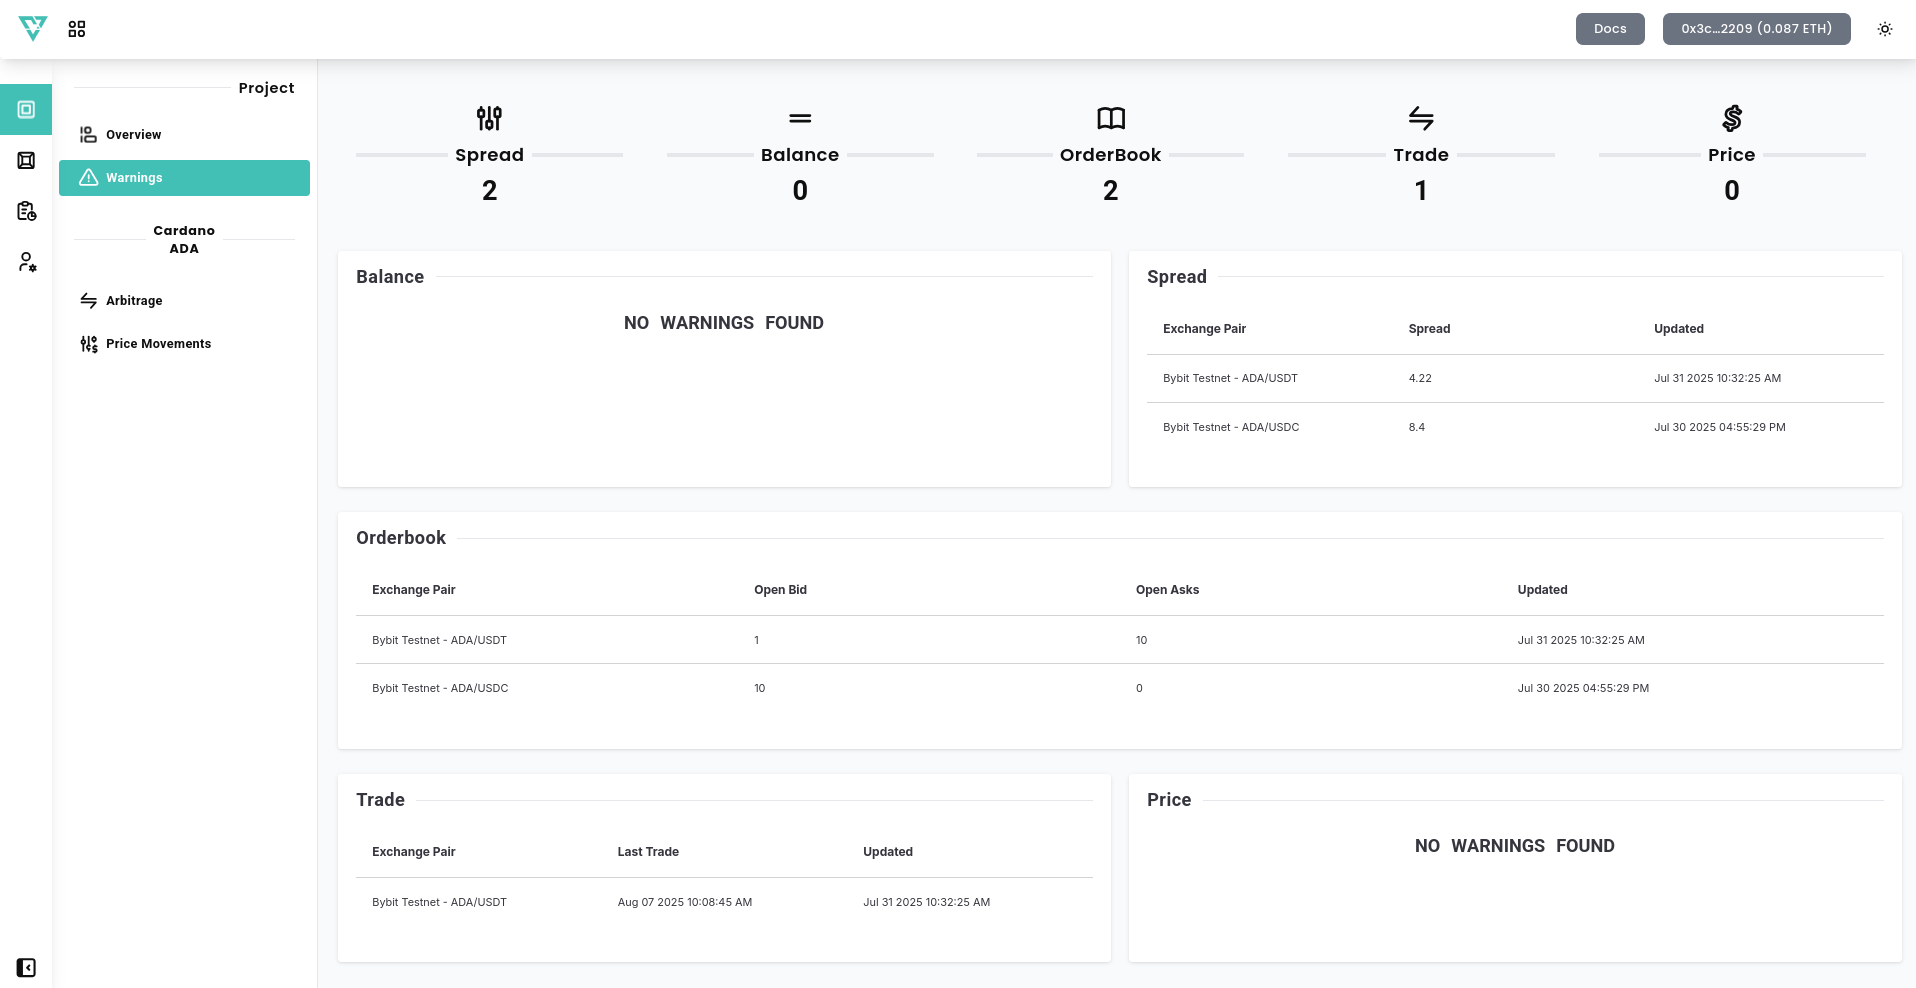Collapse the sidebar with the bottom-left panel icon
Screen dimensions: 1916x988
pos(27,967)
